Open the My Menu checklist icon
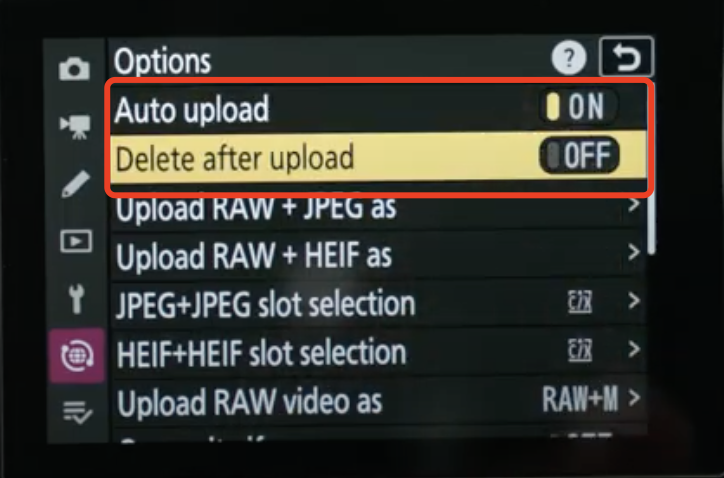This screenshot has height=478, width=724. 78,412
